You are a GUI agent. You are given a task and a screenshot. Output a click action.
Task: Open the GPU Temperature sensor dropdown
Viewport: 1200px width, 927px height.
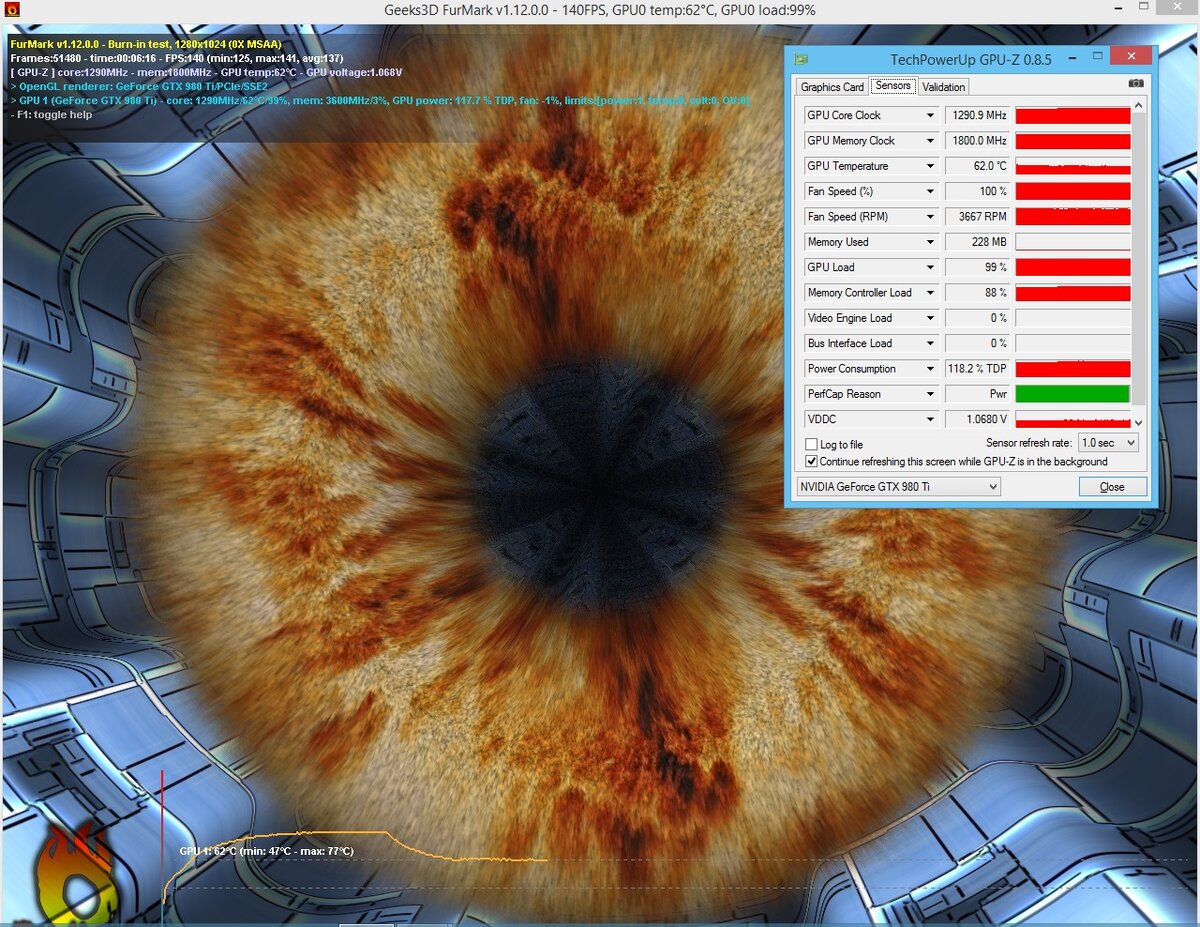[x=931, y=166]
